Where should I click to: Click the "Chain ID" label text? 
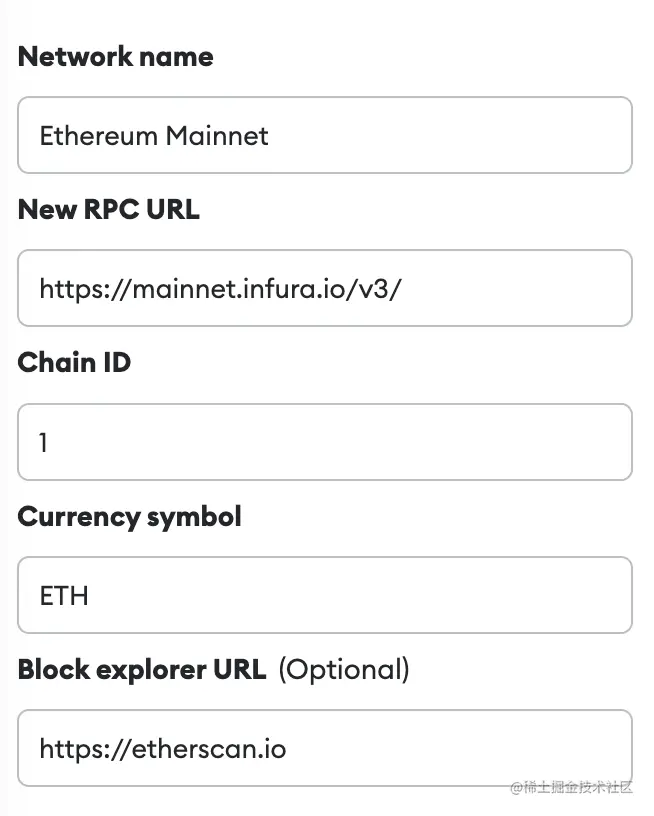[x=74, y=363]
